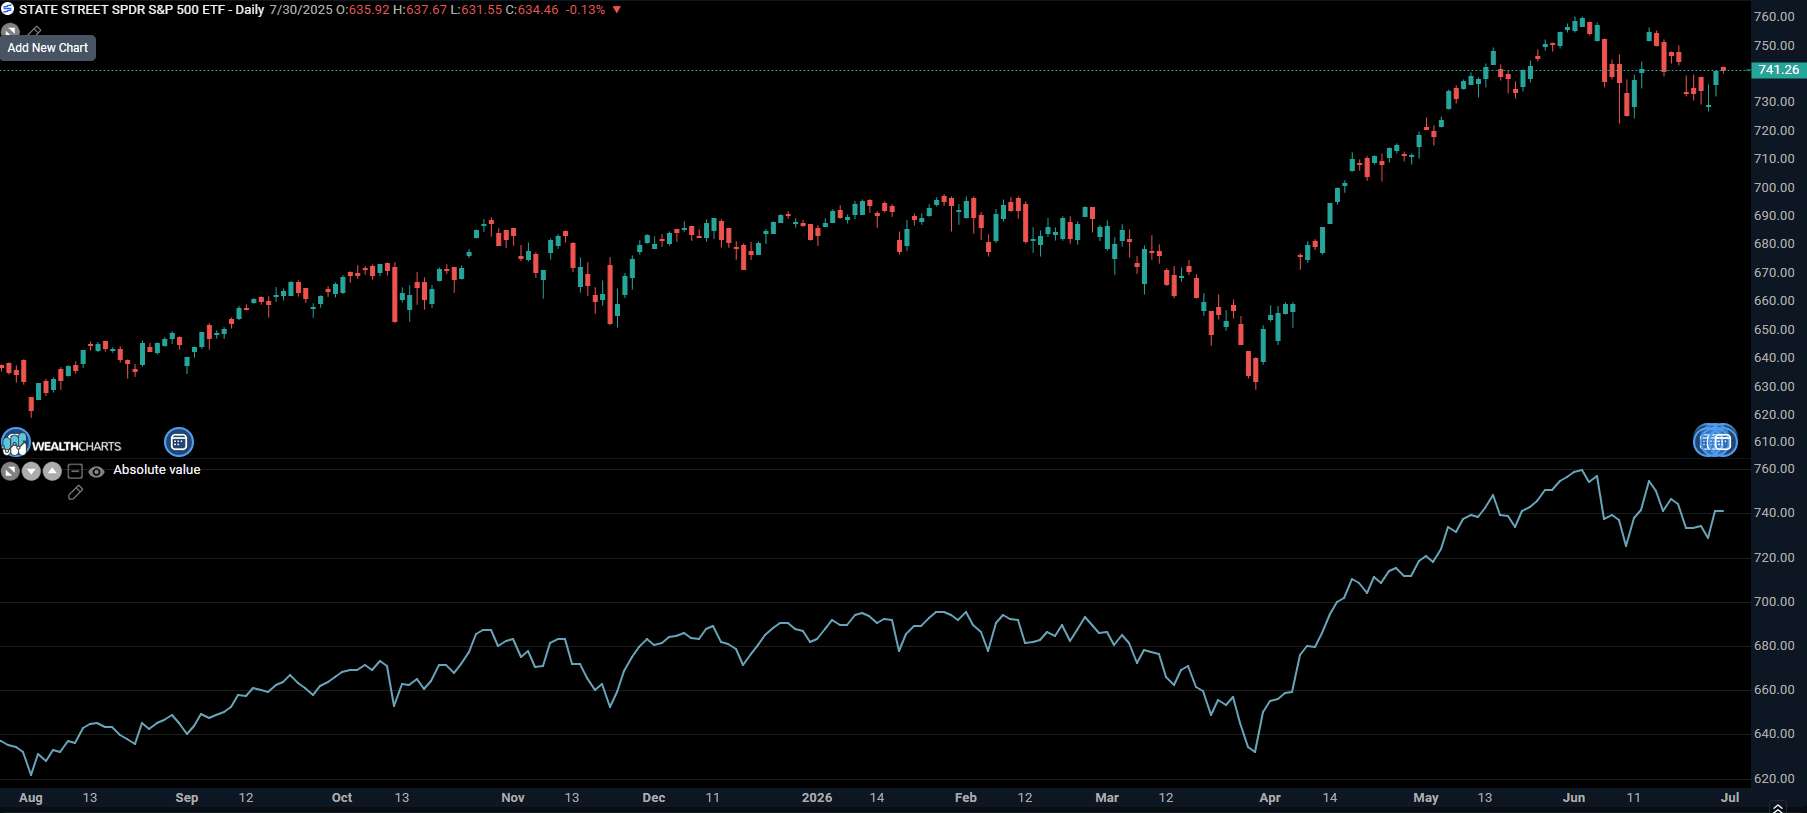Click the 620.00 label on indicator axis
The image size is (1807, 813).
click(x=1774, y=779)
